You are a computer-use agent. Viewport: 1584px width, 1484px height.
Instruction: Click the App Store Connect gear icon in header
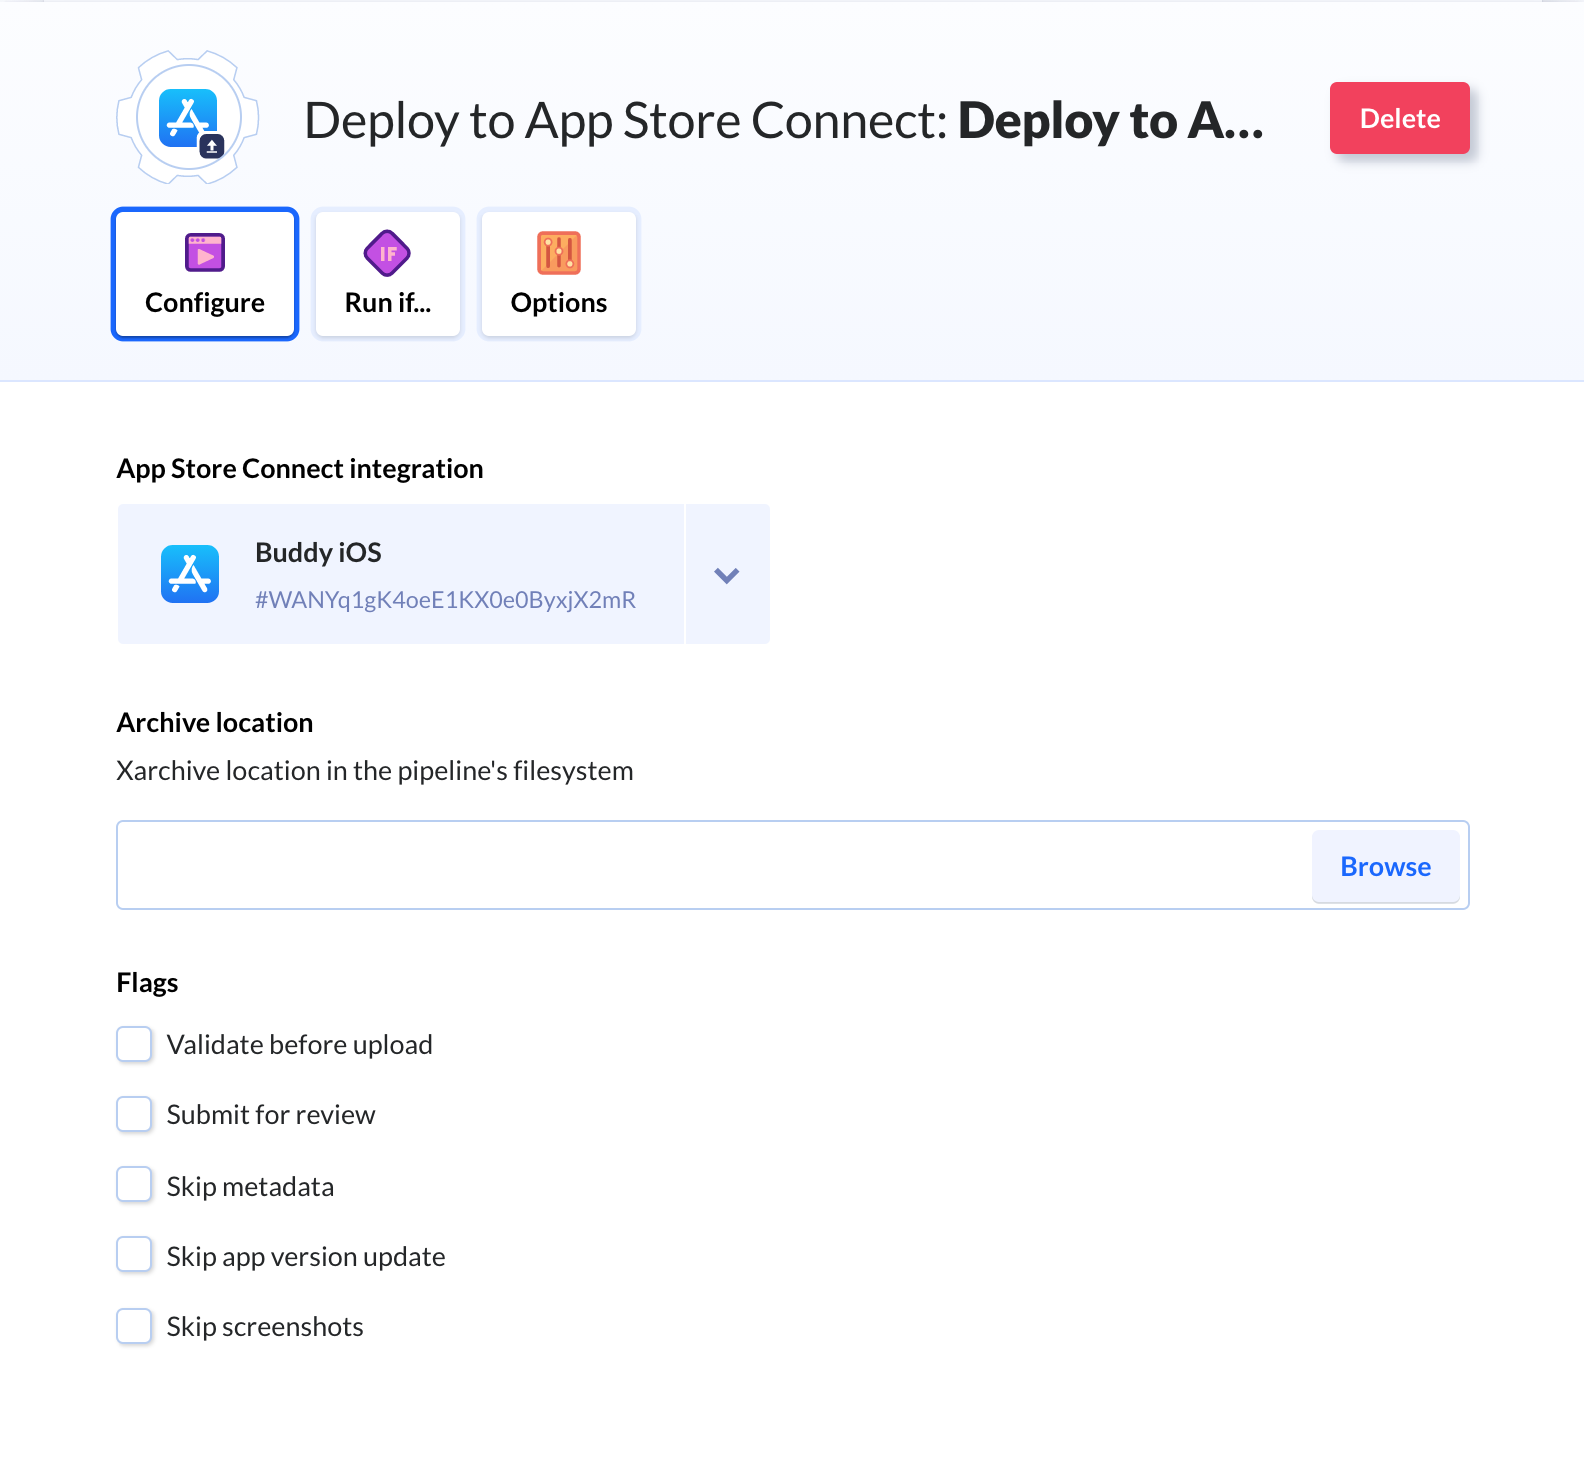point(188,118)
